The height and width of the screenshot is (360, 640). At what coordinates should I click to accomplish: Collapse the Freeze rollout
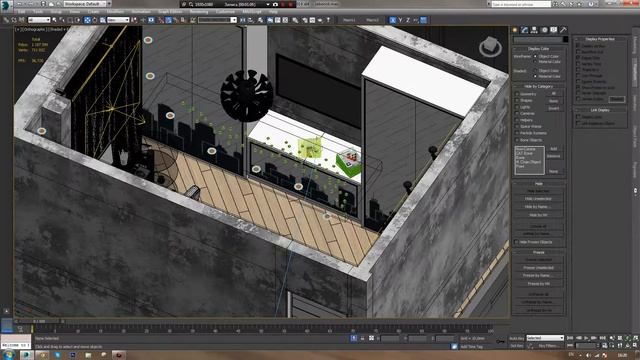coord(539,252)
